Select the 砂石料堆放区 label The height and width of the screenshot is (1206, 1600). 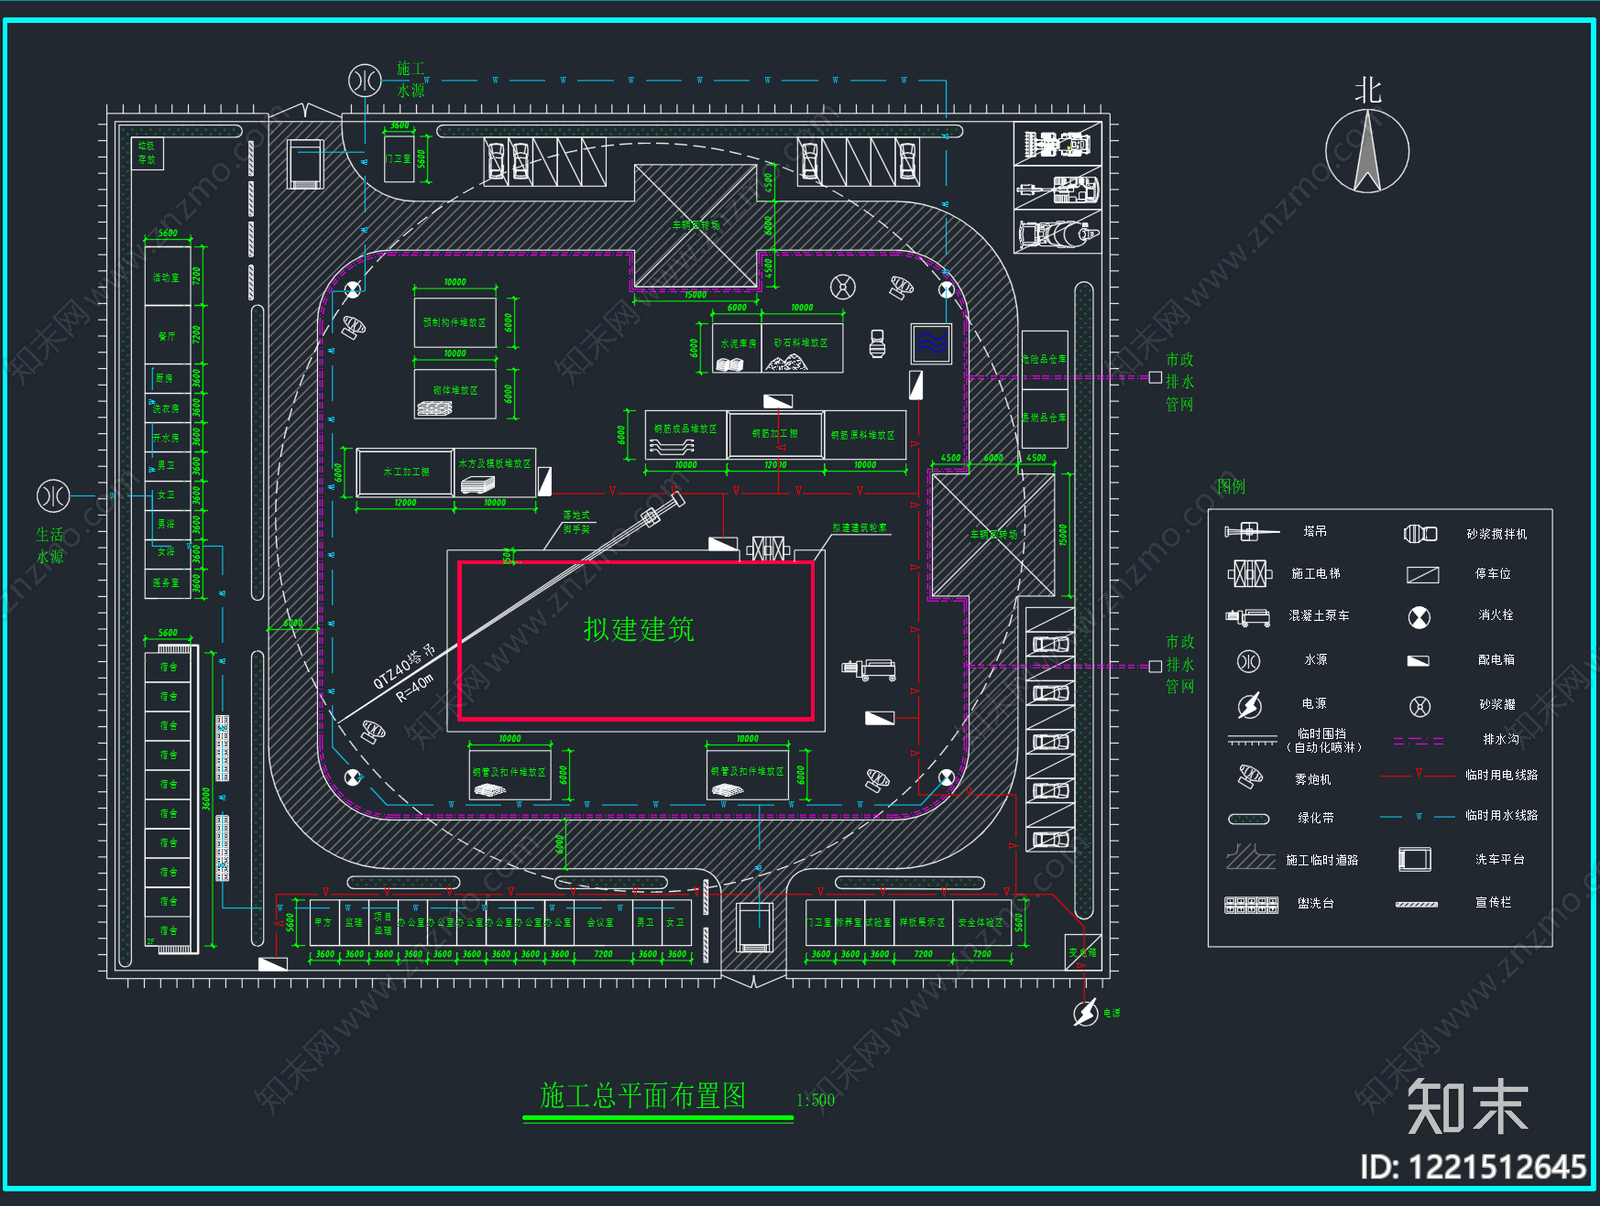click(x=801, y=343)
